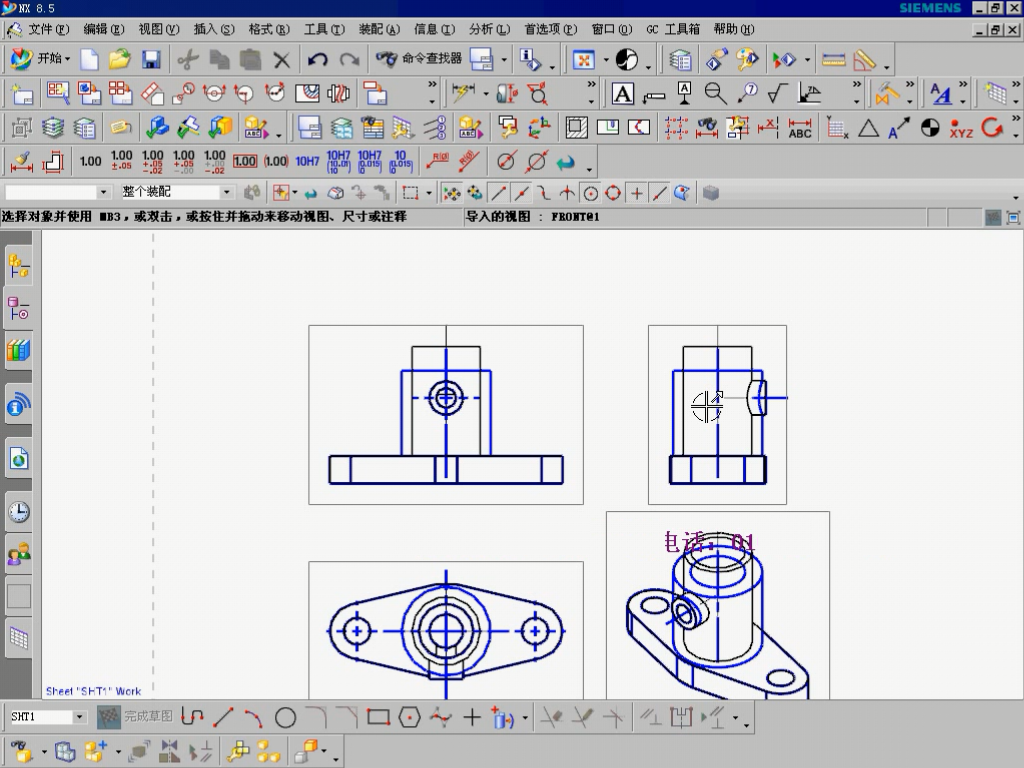The image size is (1024, 768).
Task: Select the 1.00 nominal dimension style
Action: [x=90, y=161]
